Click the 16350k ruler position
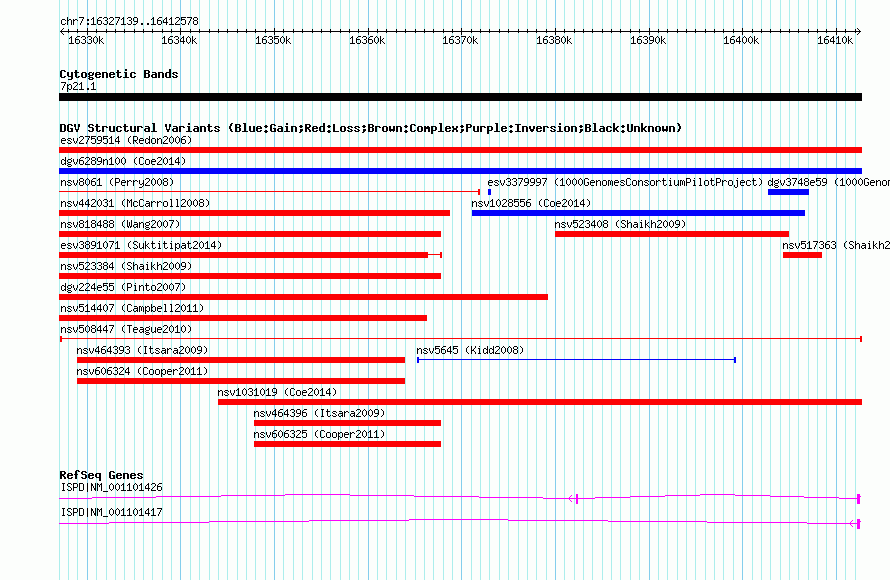 tap(273, 40)
